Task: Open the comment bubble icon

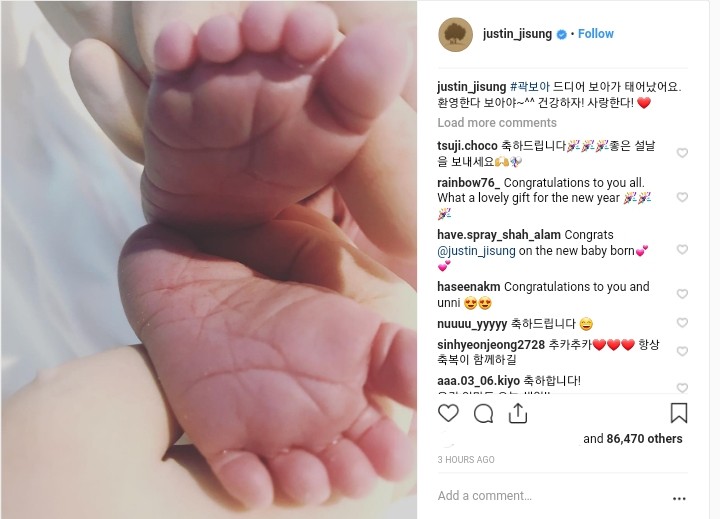Action: click(x=484, y=413)
